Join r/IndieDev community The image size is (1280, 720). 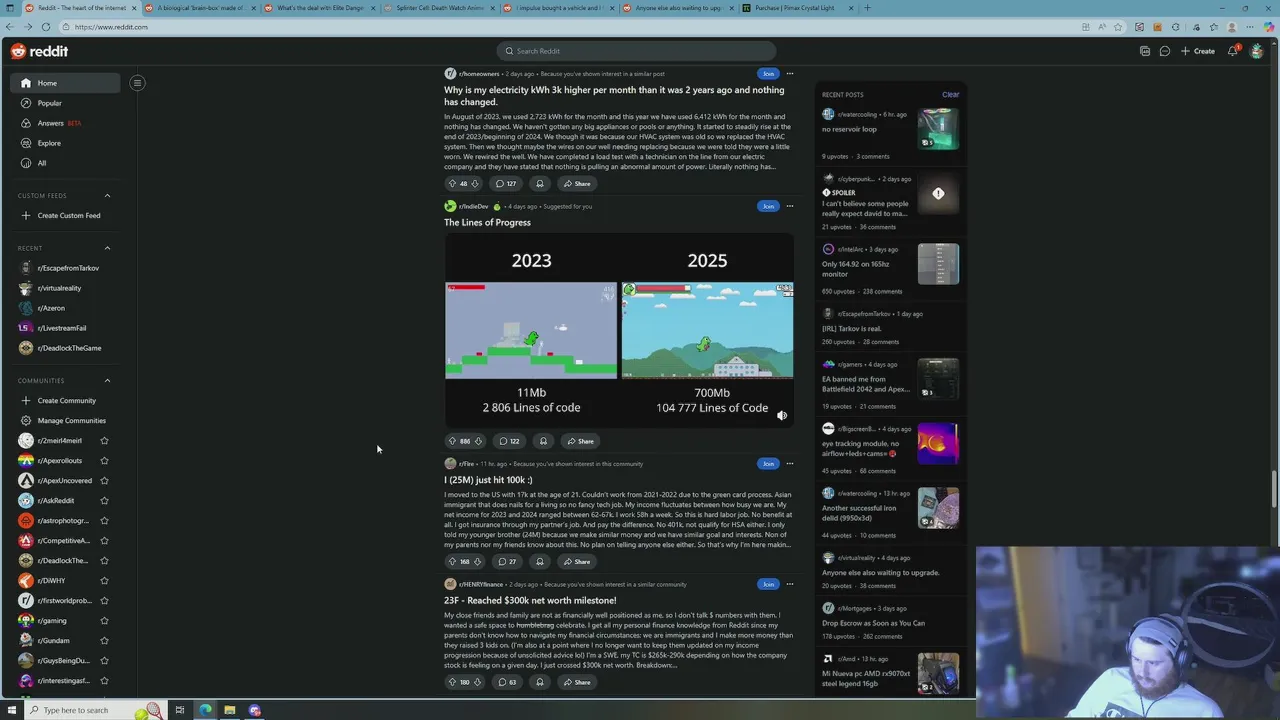point(768,206)
